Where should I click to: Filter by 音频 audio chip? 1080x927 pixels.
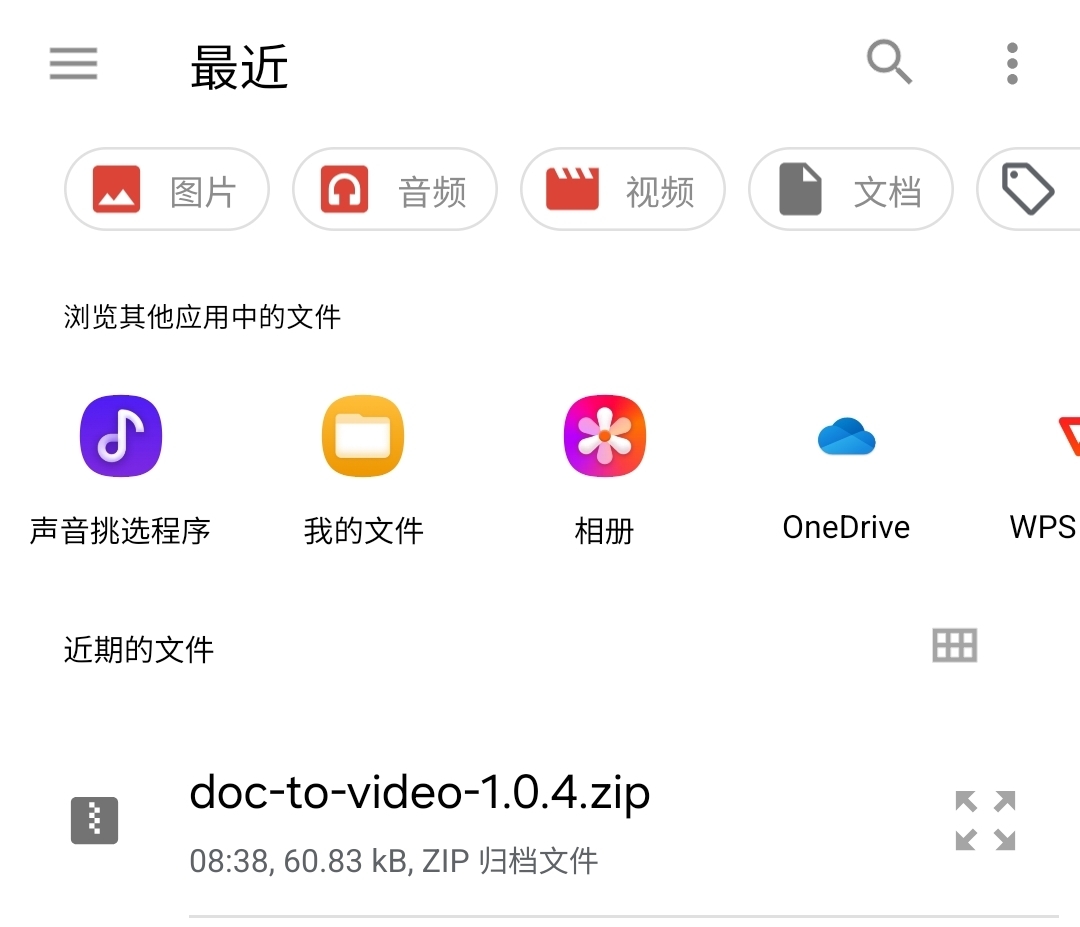click(x=395, y=189)
